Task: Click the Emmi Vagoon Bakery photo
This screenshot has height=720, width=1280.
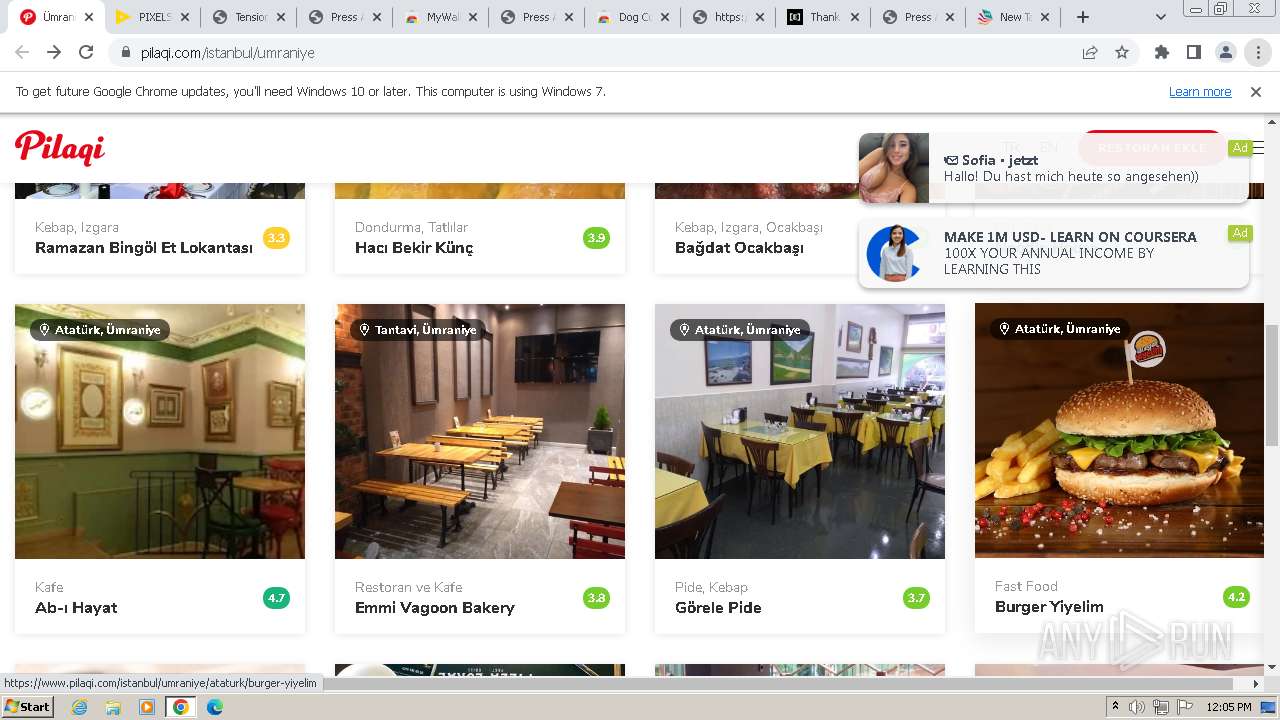Action: click(x=480, y=431)
